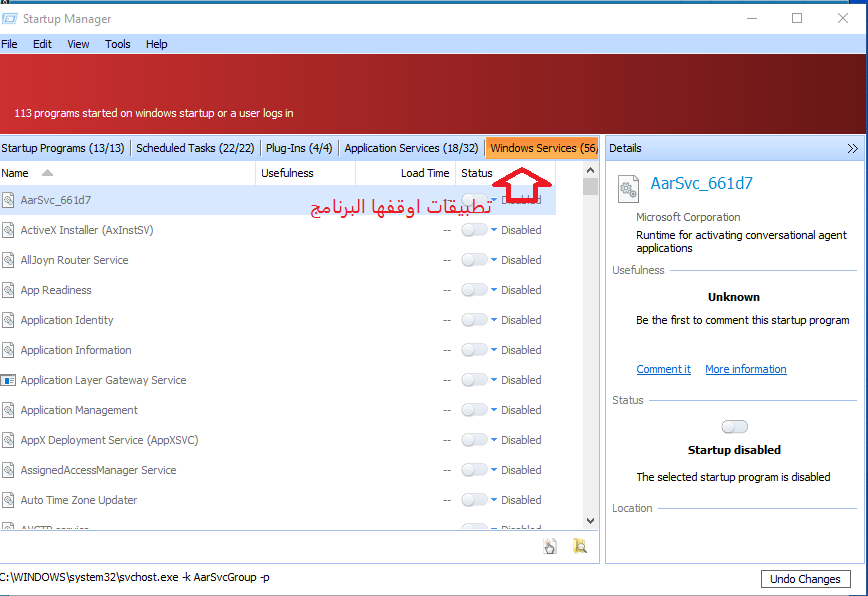Open the Tools menu
Screen dimensions: 868x596
118,44
